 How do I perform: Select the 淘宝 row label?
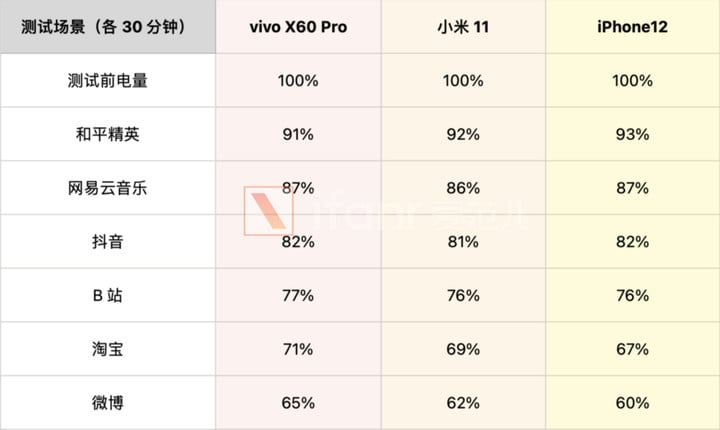coord(107,349)
